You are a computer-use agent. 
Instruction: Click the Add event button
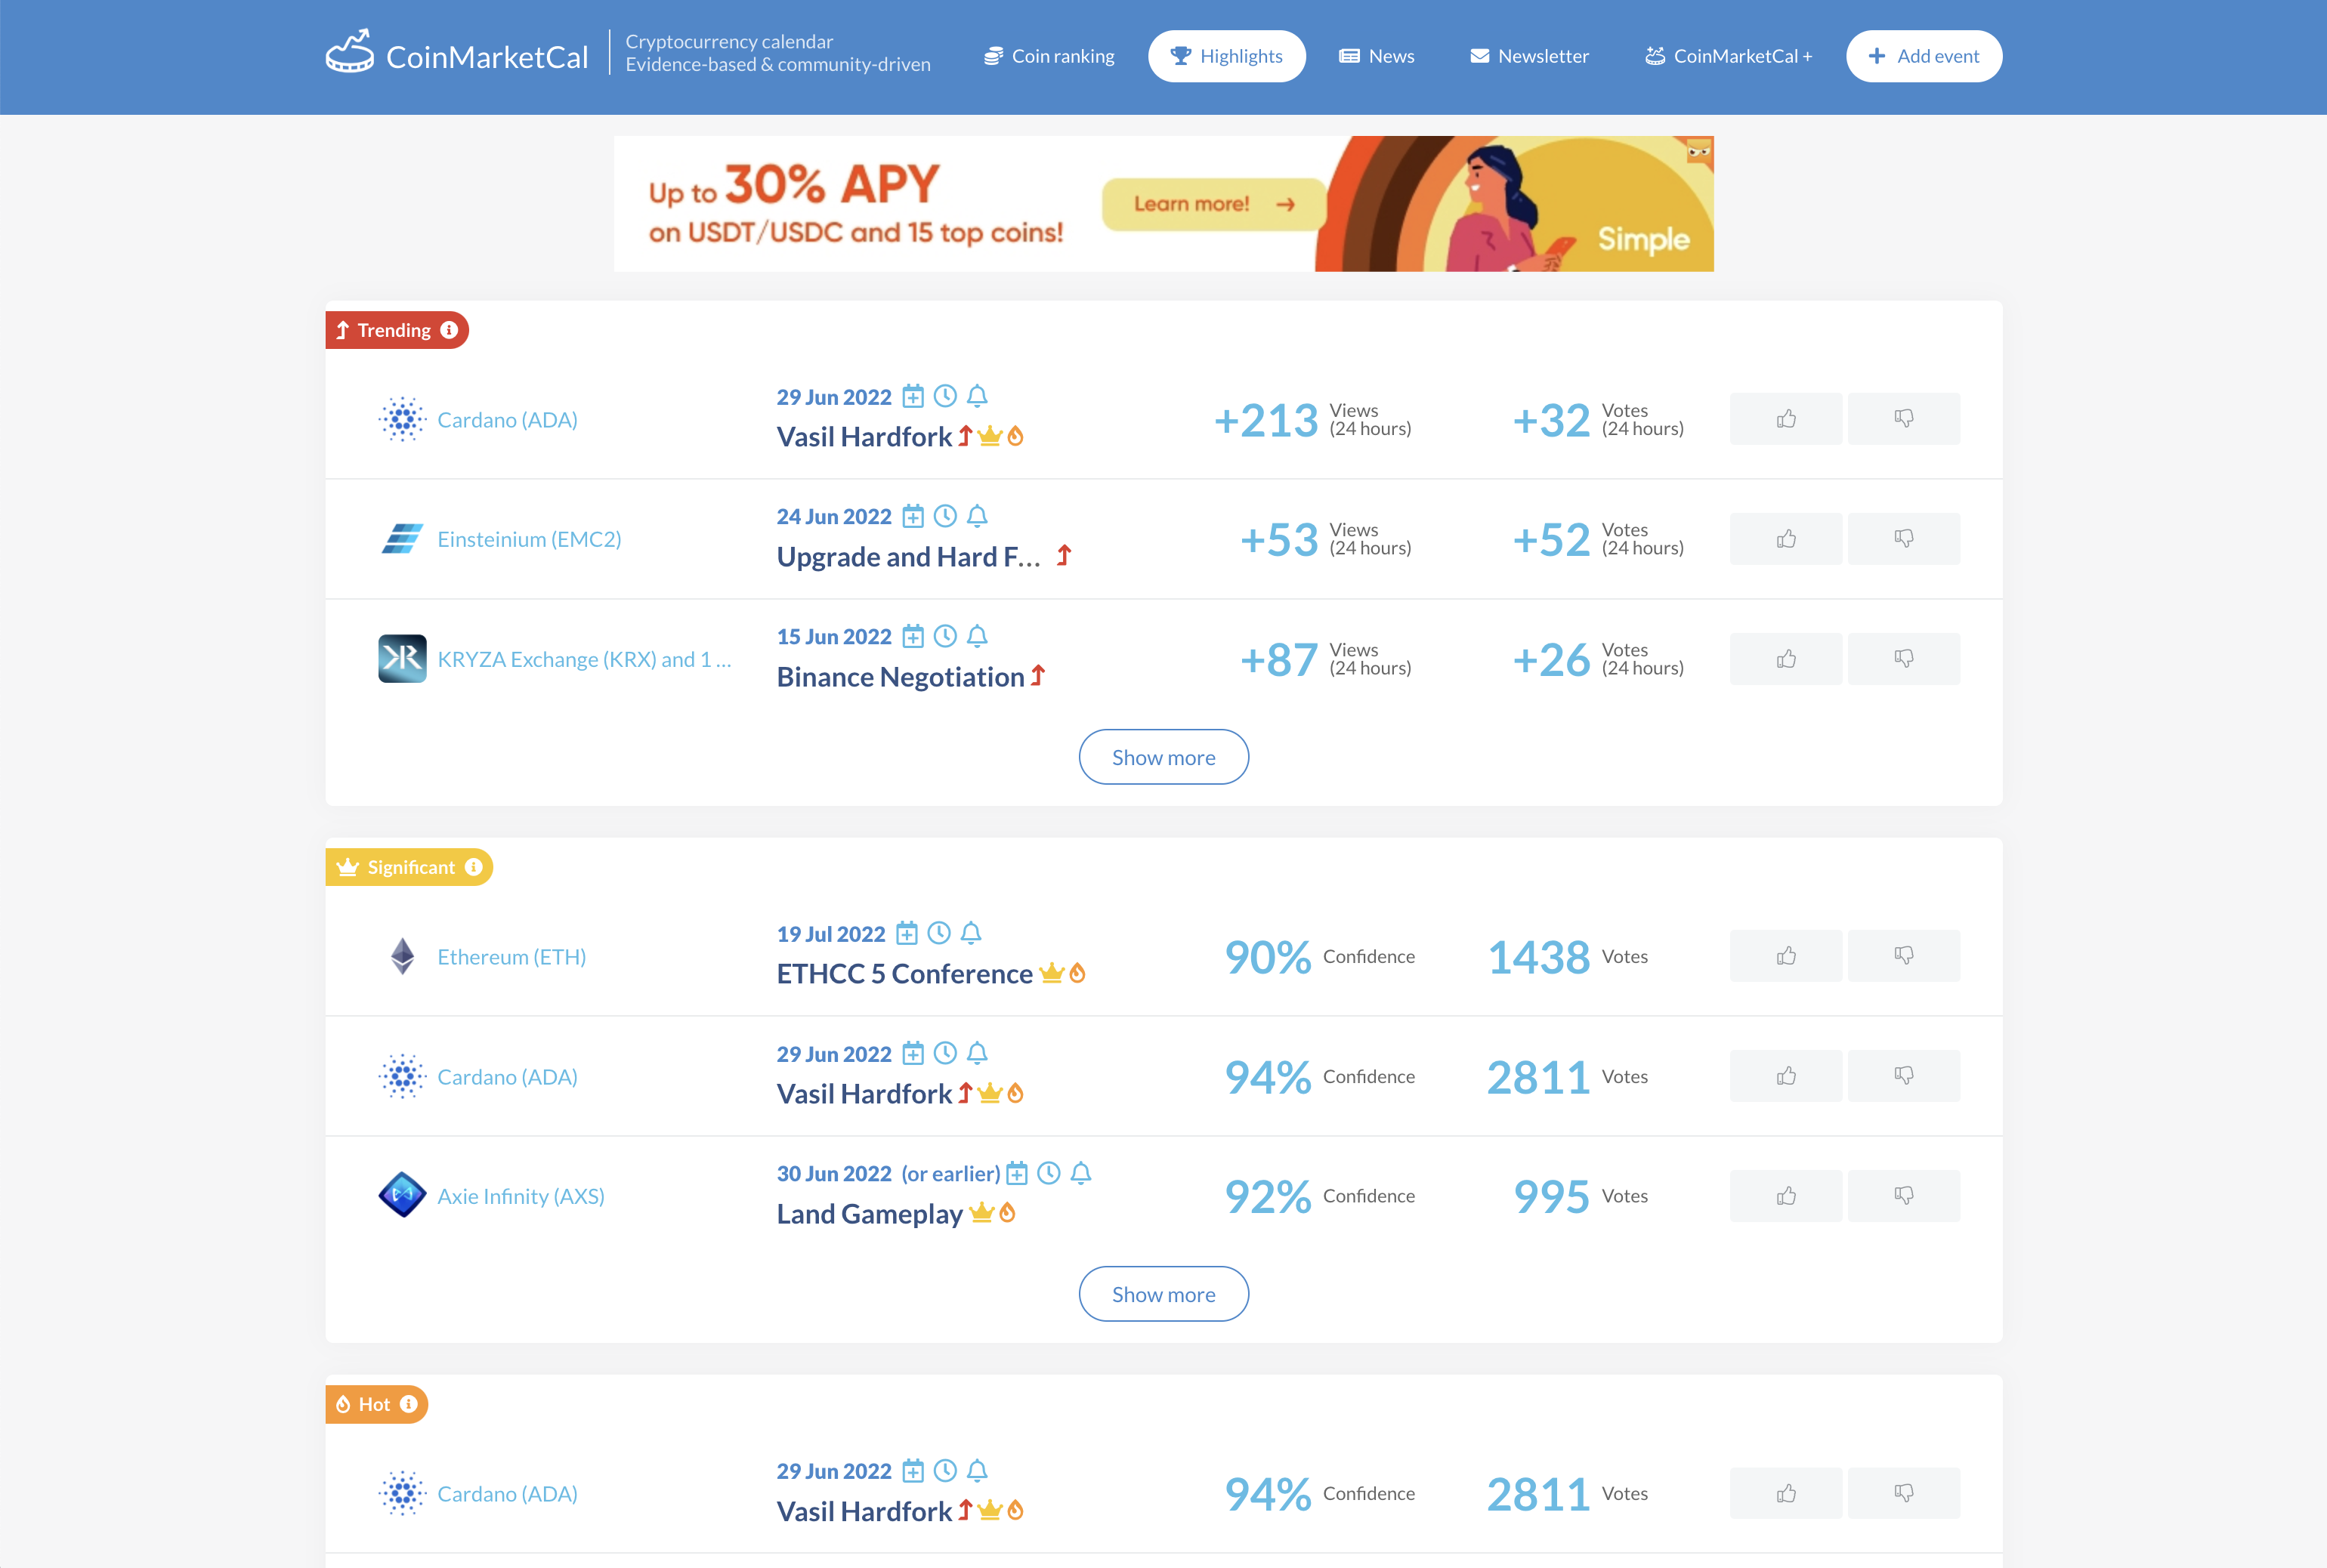click(1924, 56)
